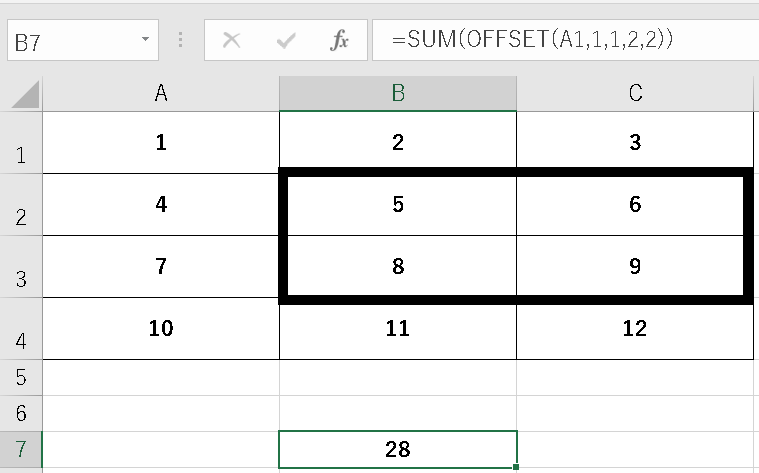759x473 pixels.
Task: Open the Name Box dropdown arrow
Action: tap(146, 41)
